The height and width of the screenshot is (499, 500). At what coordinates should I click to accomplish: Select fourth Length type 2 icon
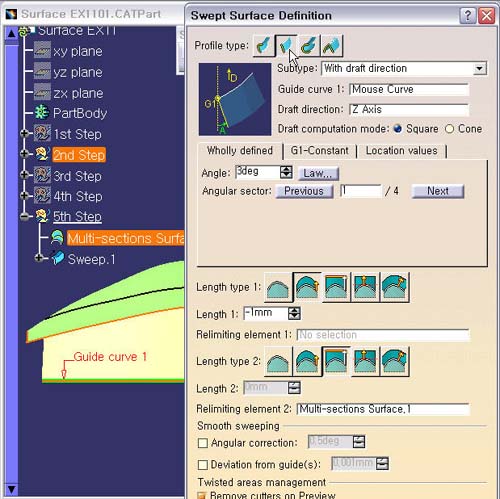(365, 362)
